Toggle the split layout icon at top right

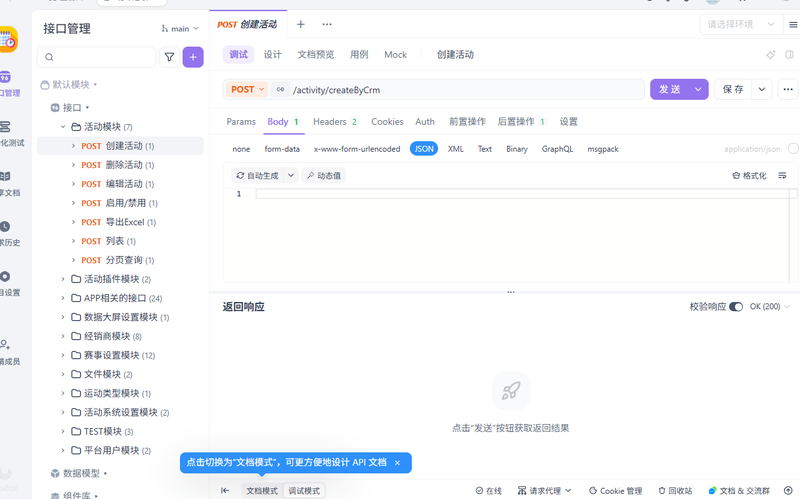click(789, 55)
